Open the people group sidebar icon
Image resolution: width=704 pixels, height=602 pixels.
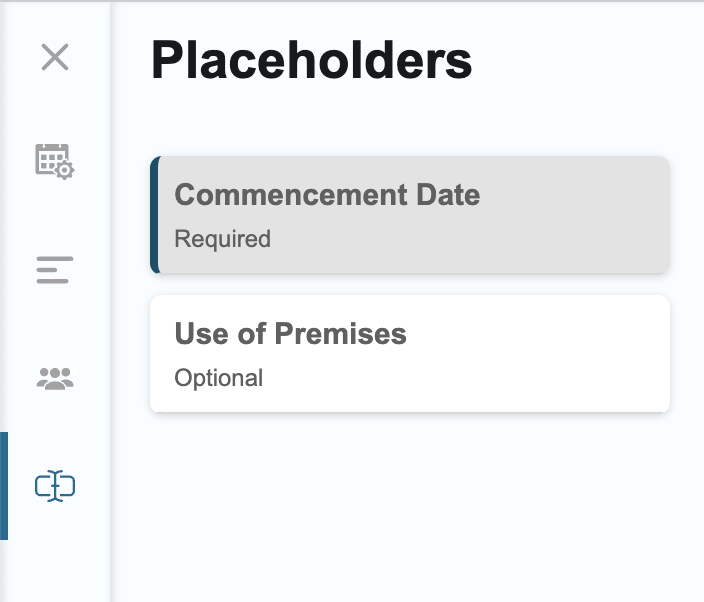(x=55, y=378)
